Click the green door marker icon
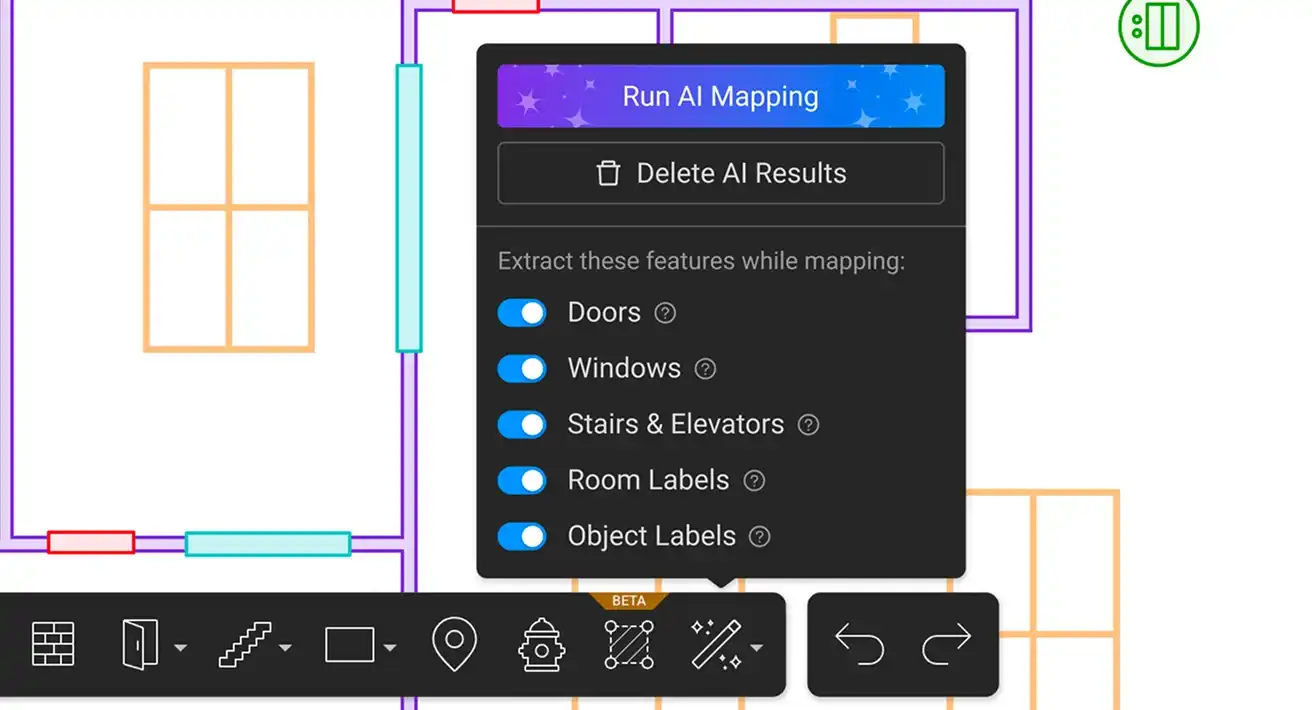The width and height of the screenshot is (1312, 710). [x=1158, y=27]
